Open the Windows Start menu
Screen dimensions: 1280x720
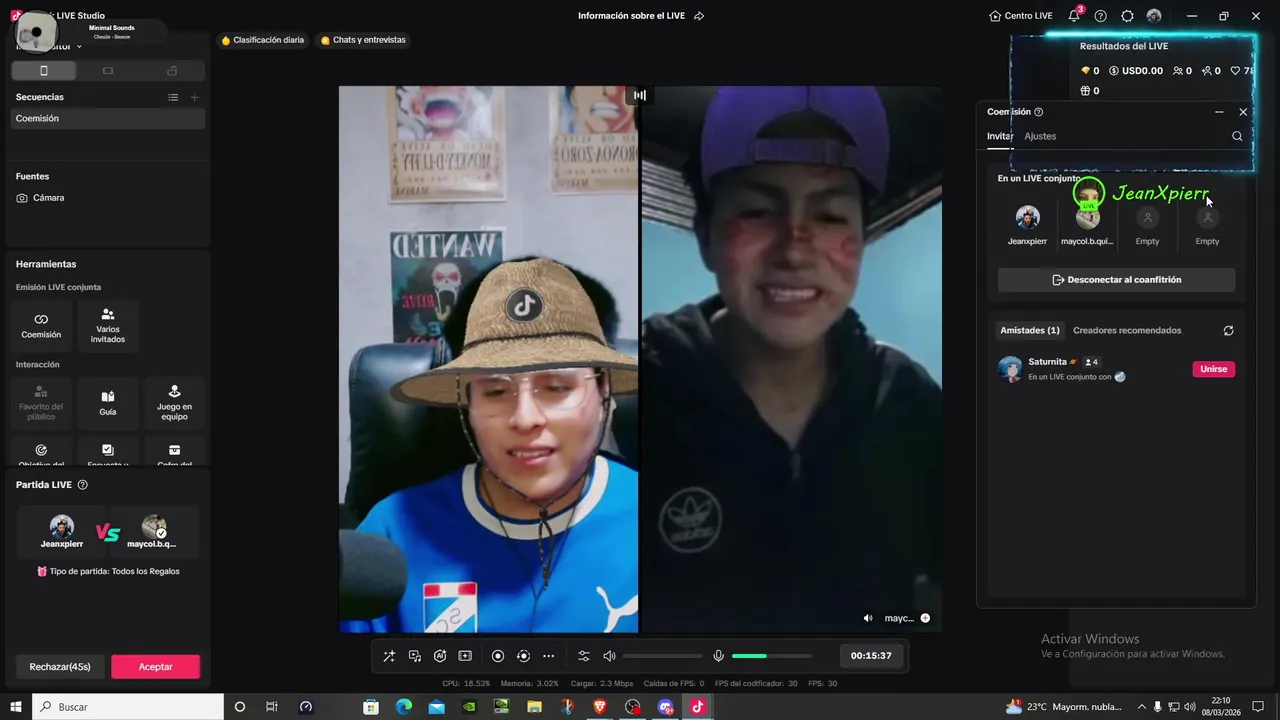tap(15, 707)
